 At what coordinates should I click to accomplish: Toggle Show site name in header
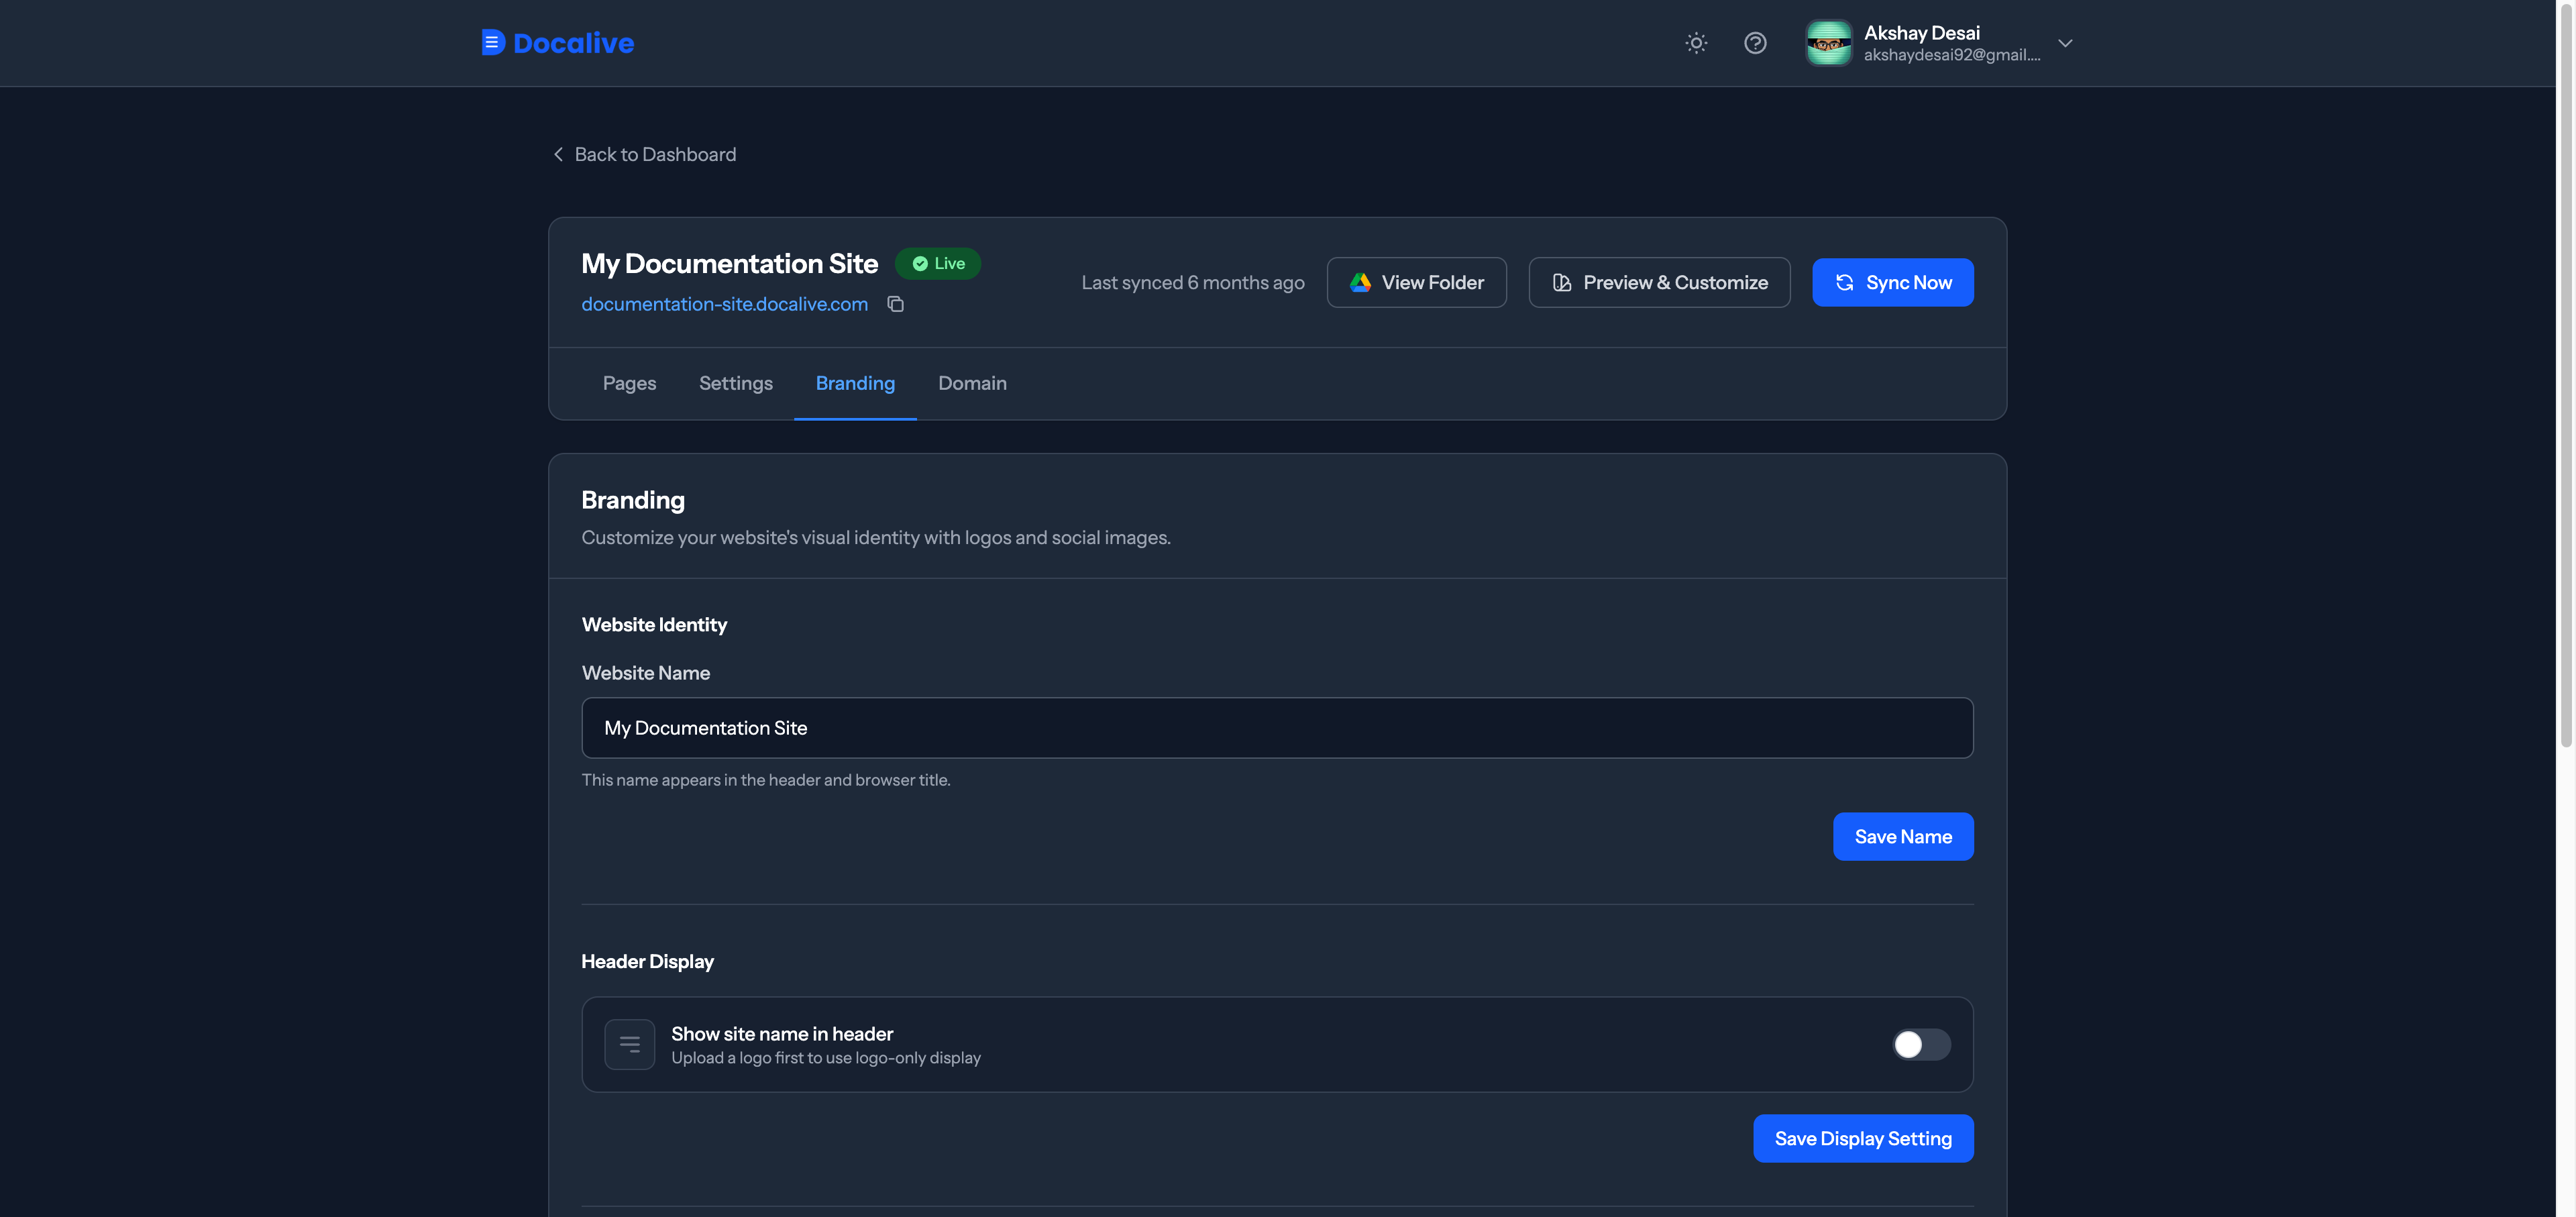click(1921, 1044)
